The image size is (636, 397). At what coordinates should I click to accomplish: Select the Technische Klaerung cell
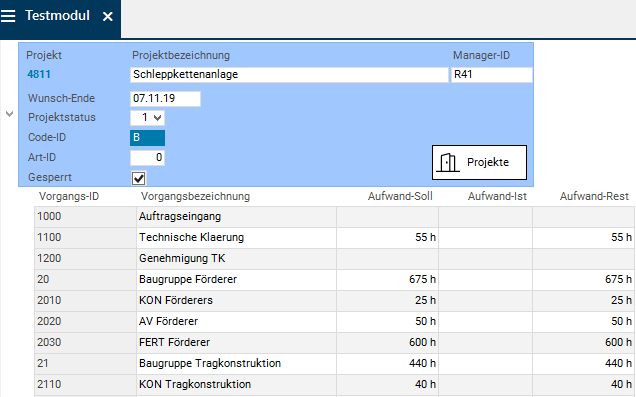[x=236, y=238]
